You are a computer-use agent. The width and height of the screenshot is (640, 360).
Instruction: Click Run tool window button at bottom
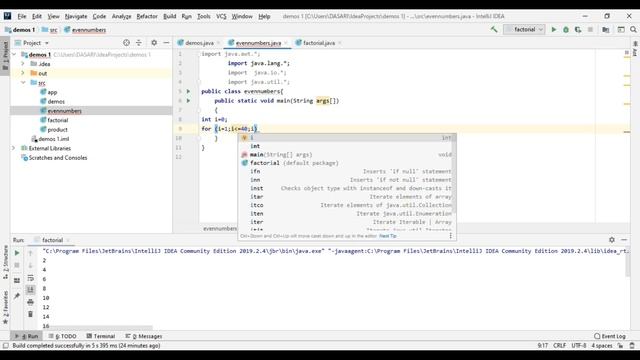[26, 336]
